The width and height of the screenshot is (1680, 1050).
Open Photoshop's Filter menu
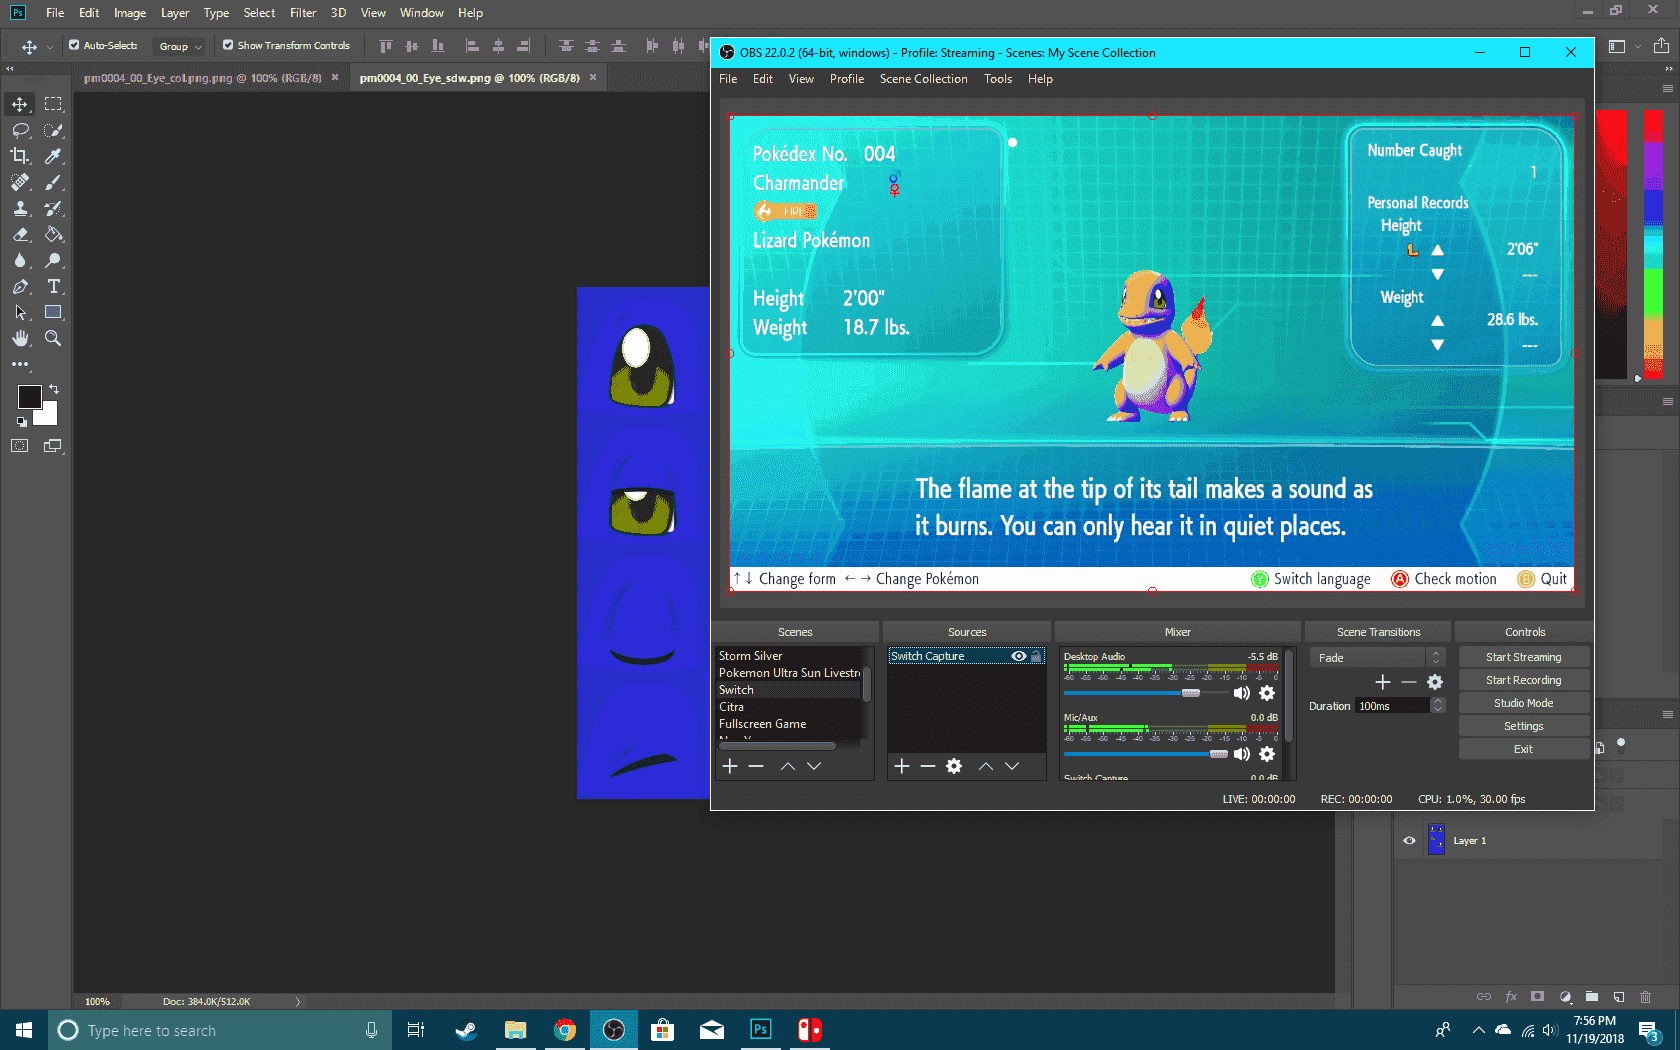click(x=303, y=13)
